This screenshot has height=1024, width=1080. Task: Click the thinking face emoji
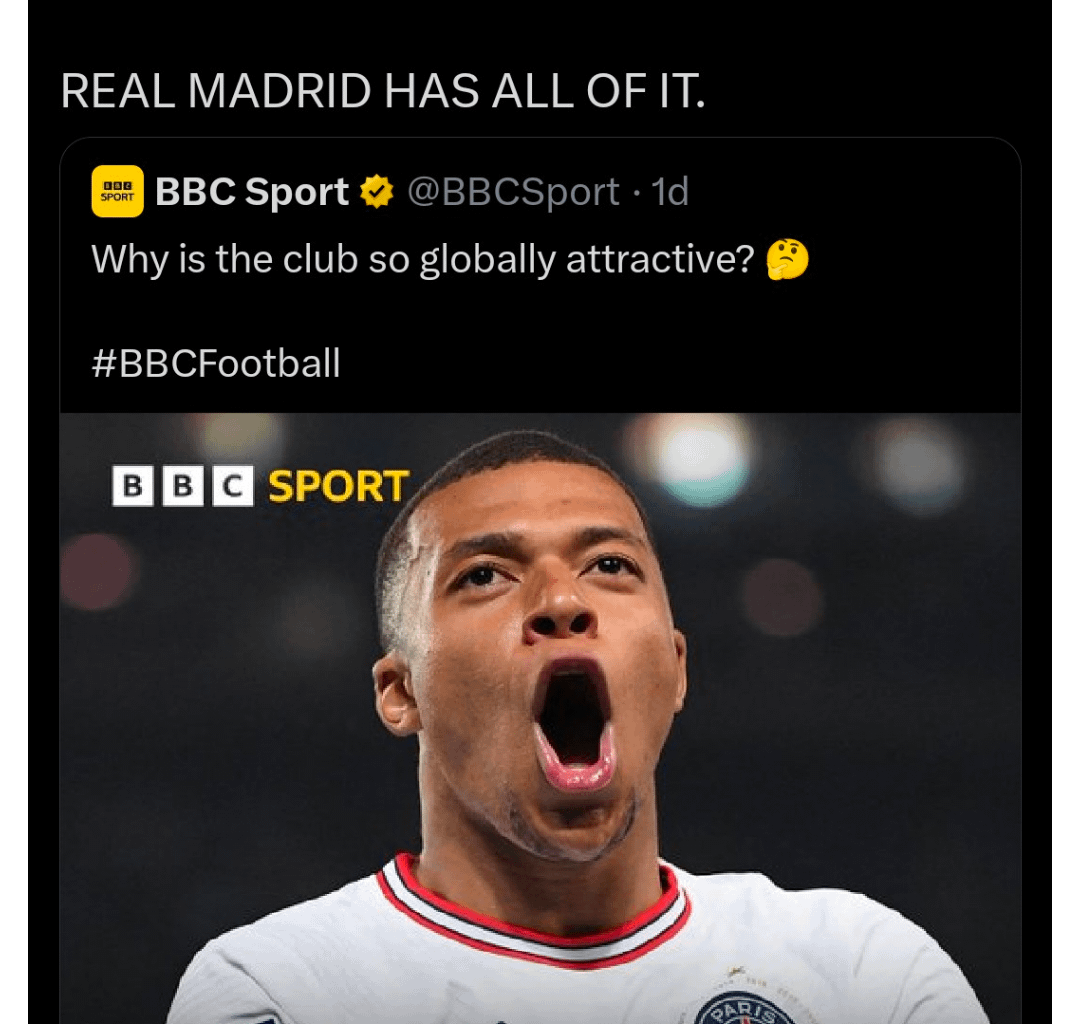787,261
